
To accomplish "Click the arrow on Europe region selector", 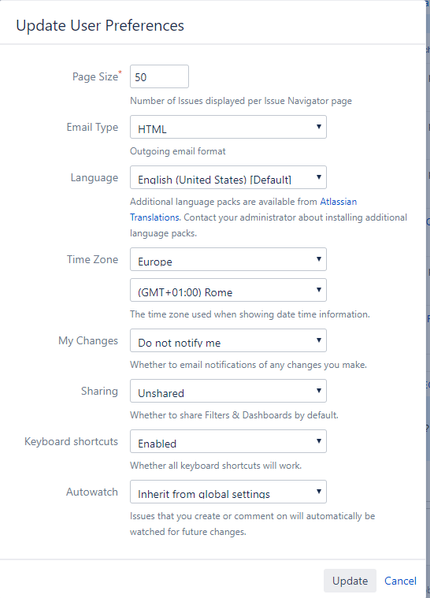I will 319,259.
